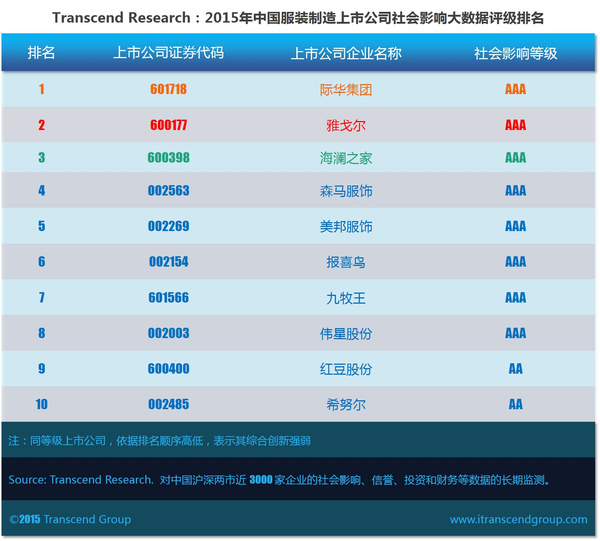Select stock code 002003
The width and height of the screenshot is (600, 541).
[x=168, y=333]
